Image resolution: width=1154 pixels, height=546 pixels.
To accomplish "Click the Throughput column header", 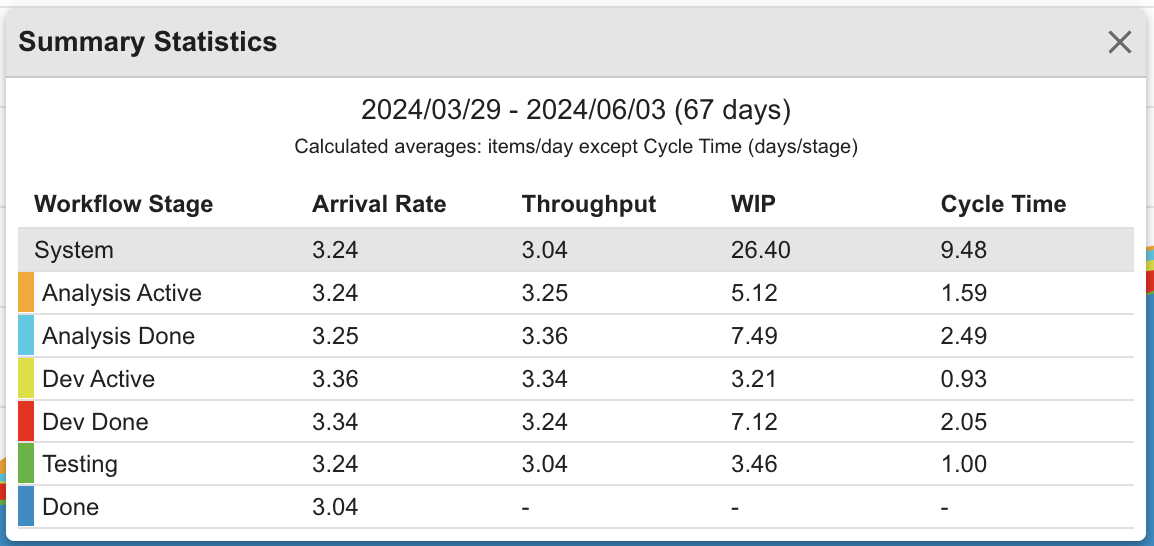I will point(588,205).
